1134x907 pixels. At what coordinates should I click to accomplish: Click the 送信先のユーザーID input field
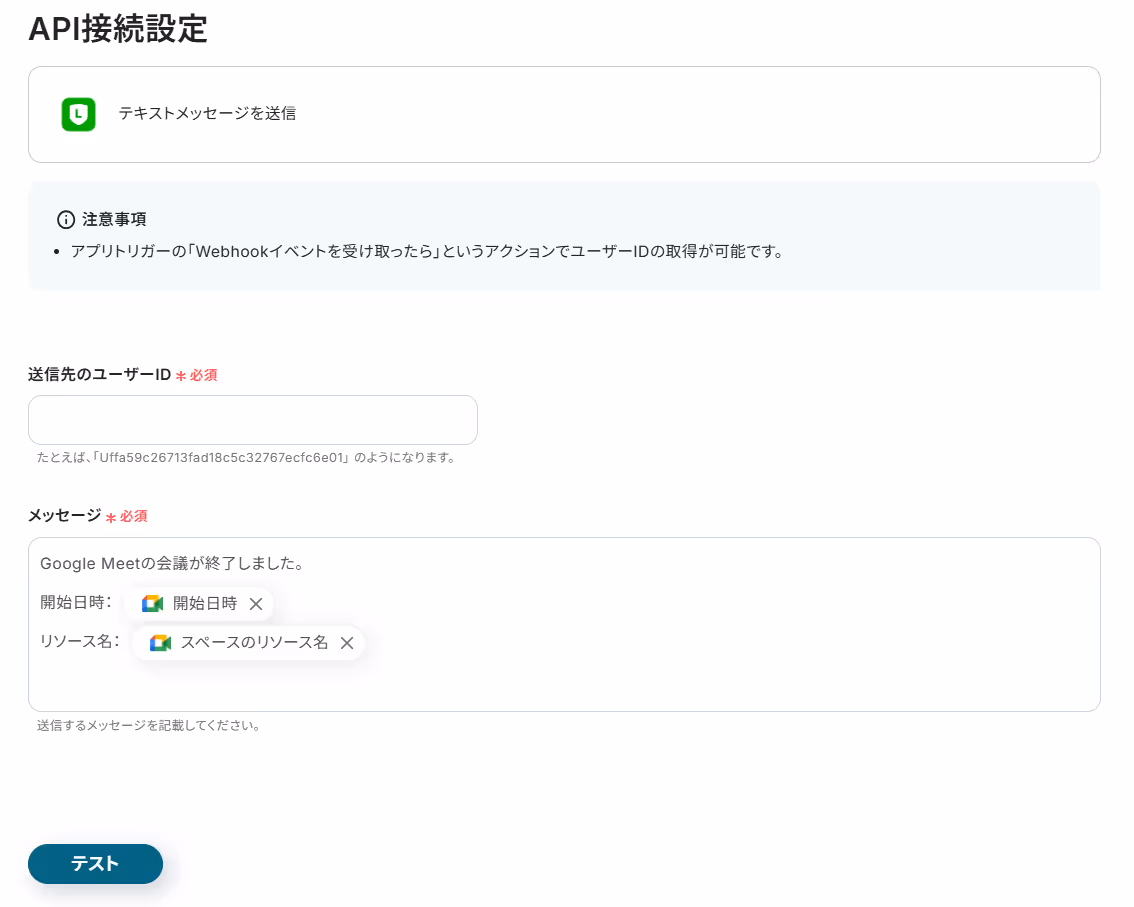click(252, 420)
